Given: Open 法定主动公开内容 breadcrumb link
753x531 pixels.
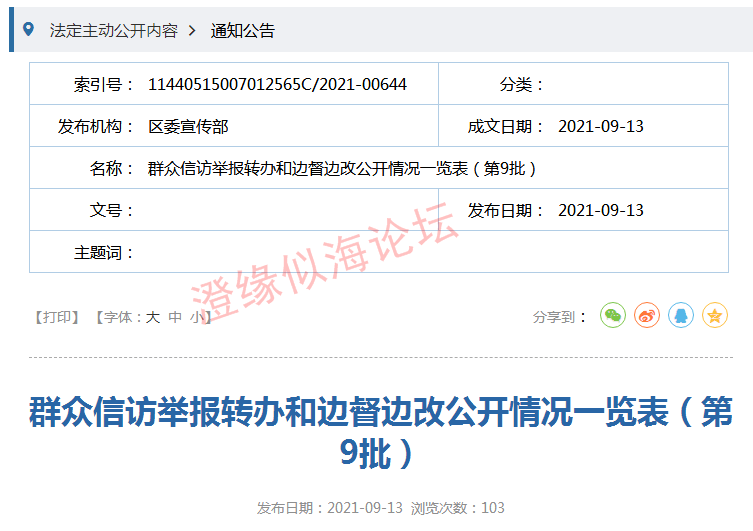Looking at the screenshot, I should point(113,31).
